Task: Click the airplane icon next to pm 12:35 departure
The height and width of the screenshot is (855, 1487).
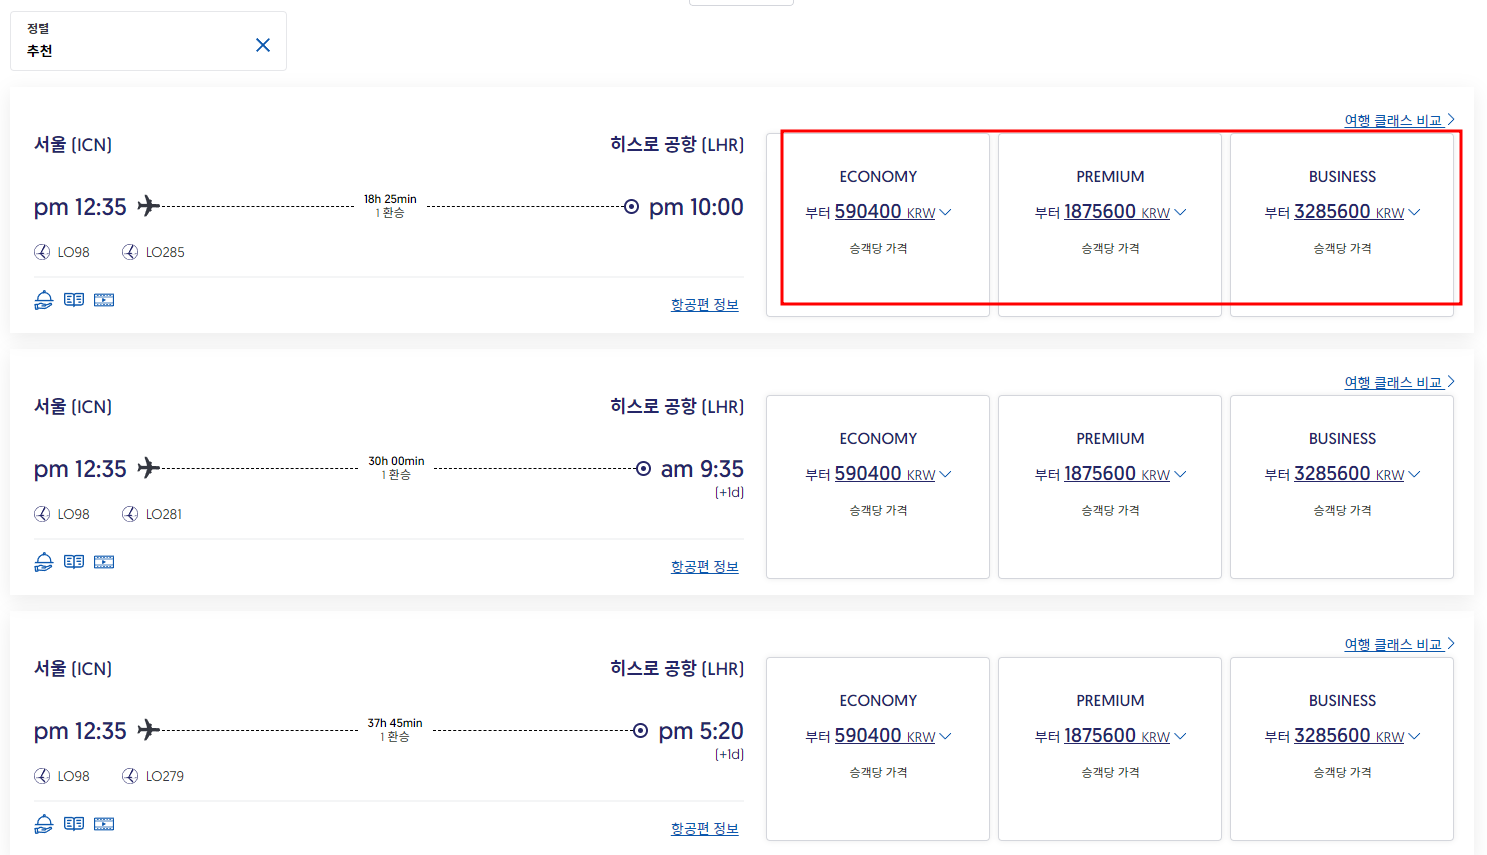Action: click(x=148, y=205)
